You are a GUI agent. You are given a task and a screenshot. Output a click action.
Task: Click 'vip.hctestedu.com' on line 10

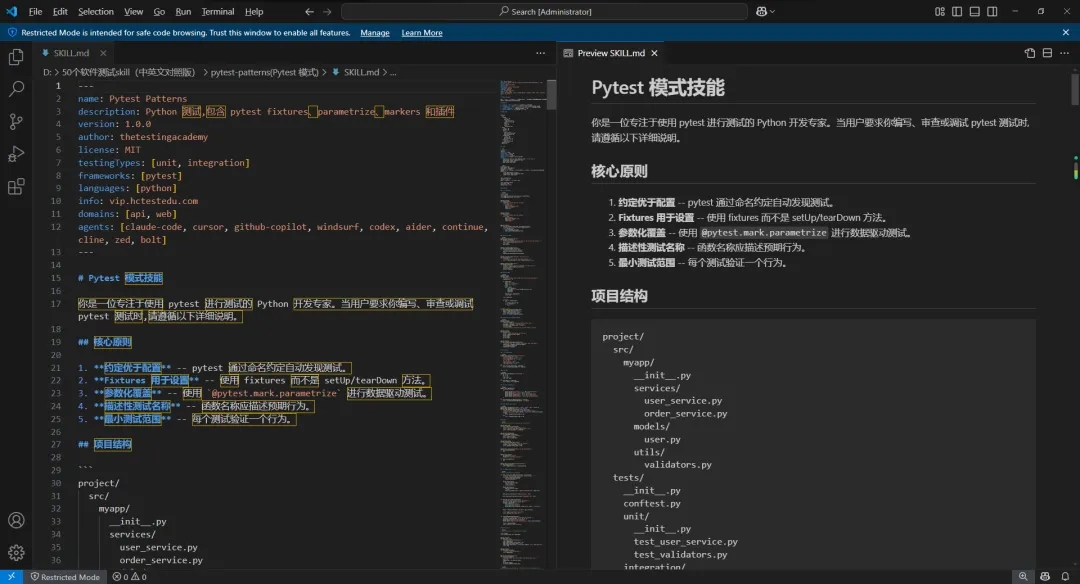(x=153, y=201)
